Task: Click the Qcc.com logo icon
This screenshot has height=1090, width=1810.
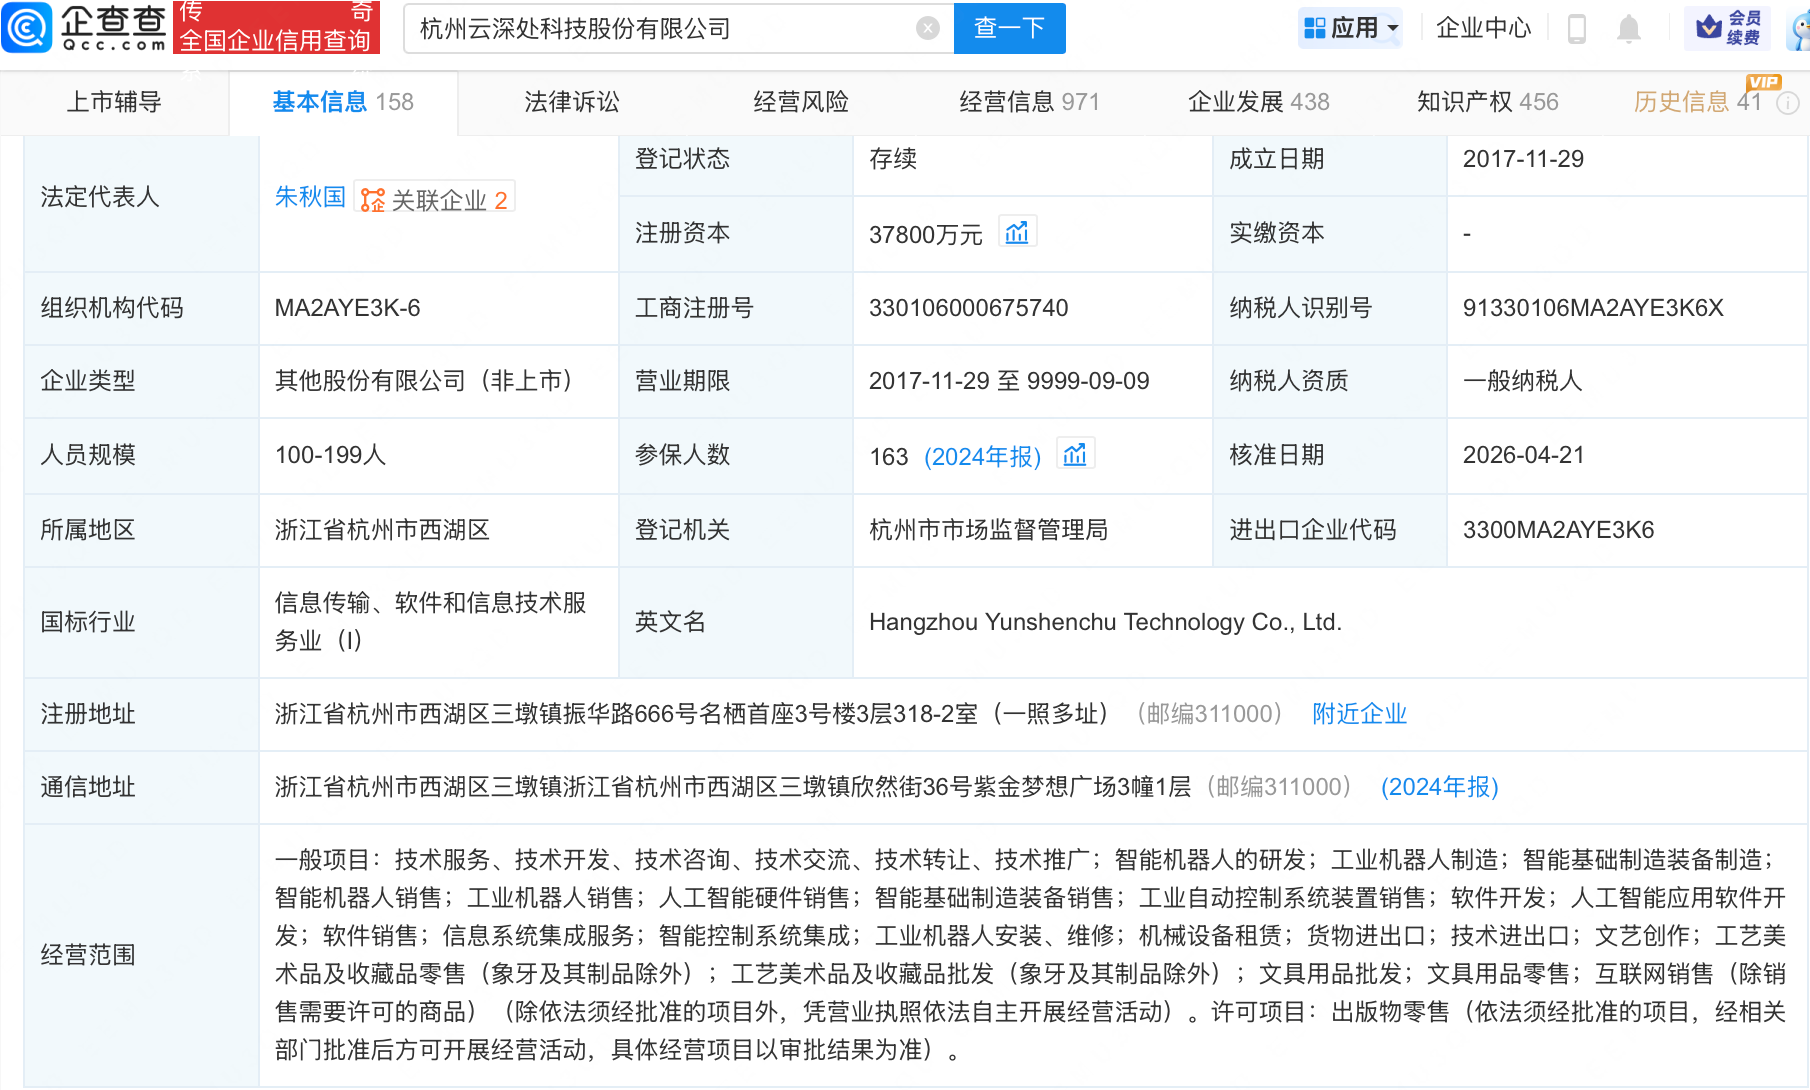Action: coord(27,27)
